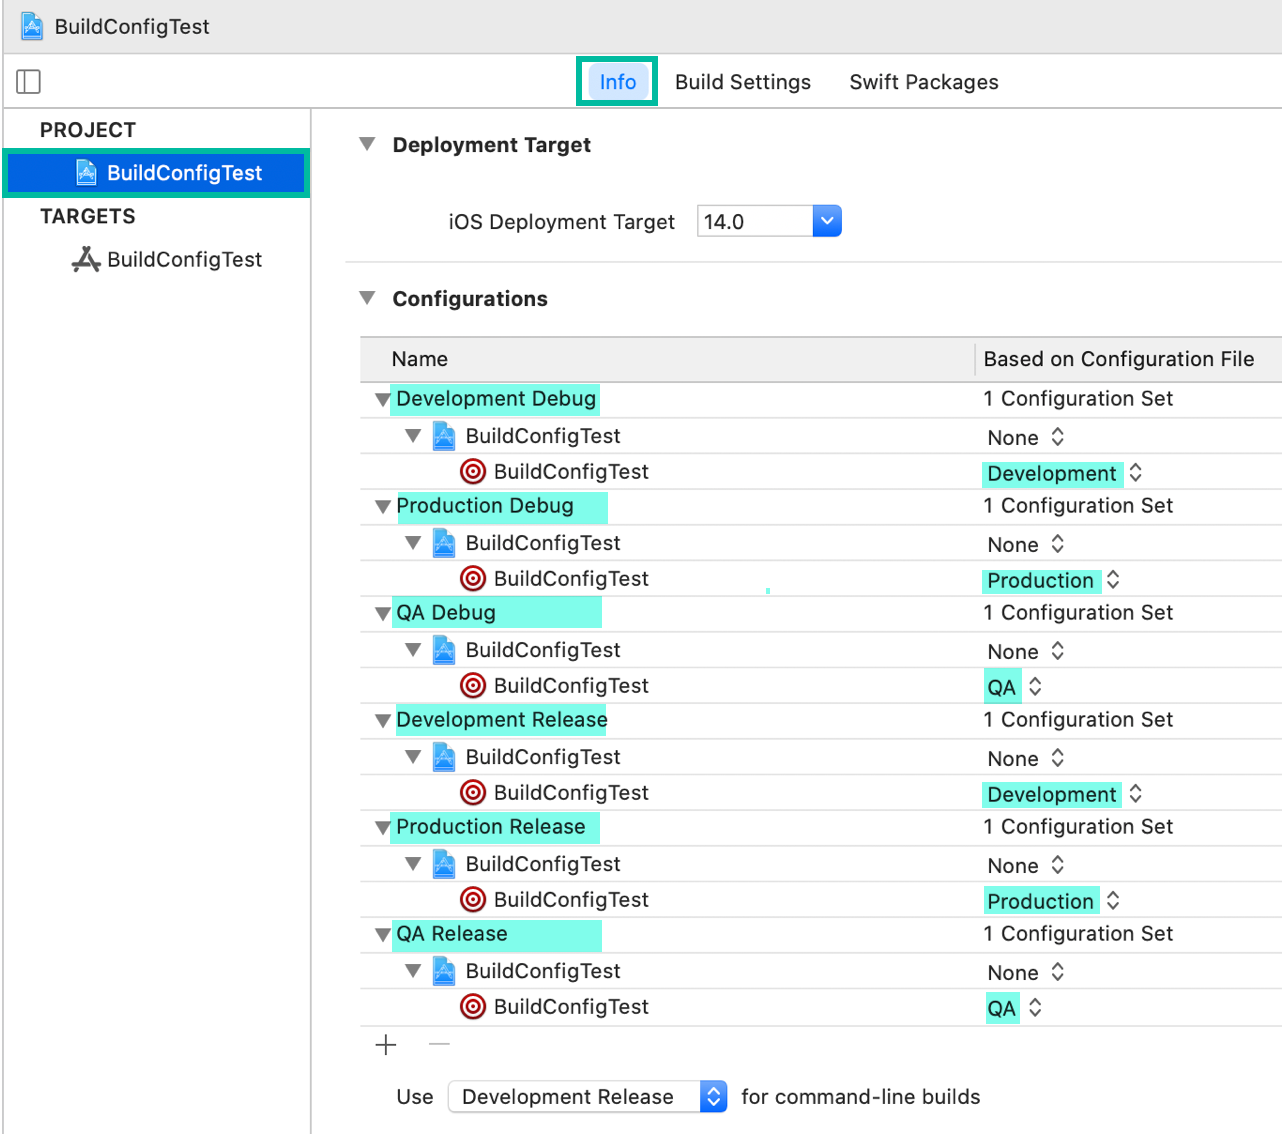Toggle the sidebar panel icon
1282x1134 pixels.
[x=29, y=82]
